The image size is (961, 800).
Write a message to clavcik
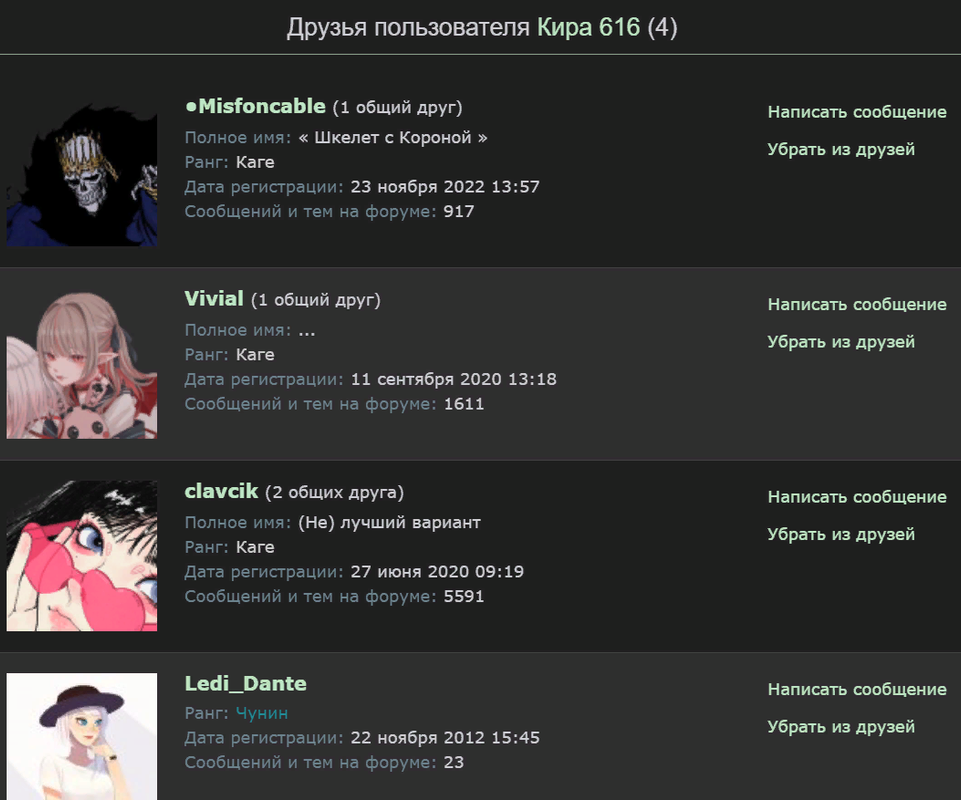pos(857,497)
